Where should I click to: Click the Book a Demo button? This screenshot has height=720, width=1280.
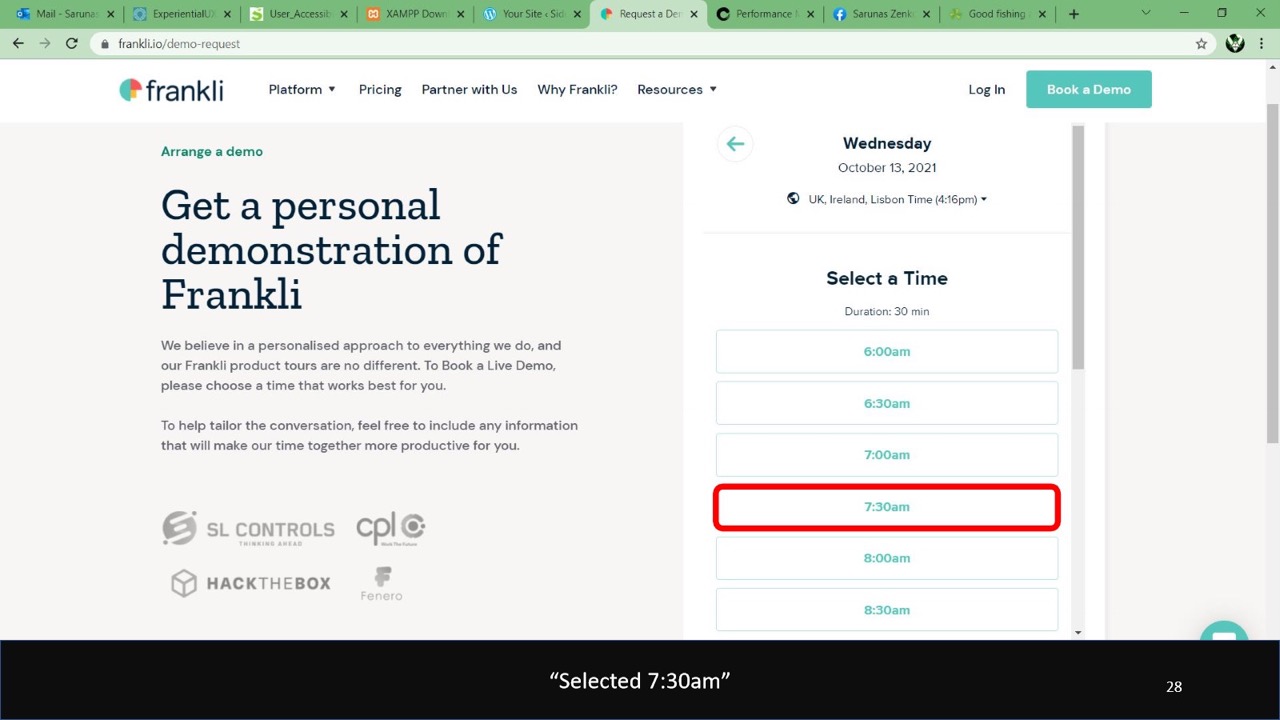pyautogui.click(x=1088, y=89)
